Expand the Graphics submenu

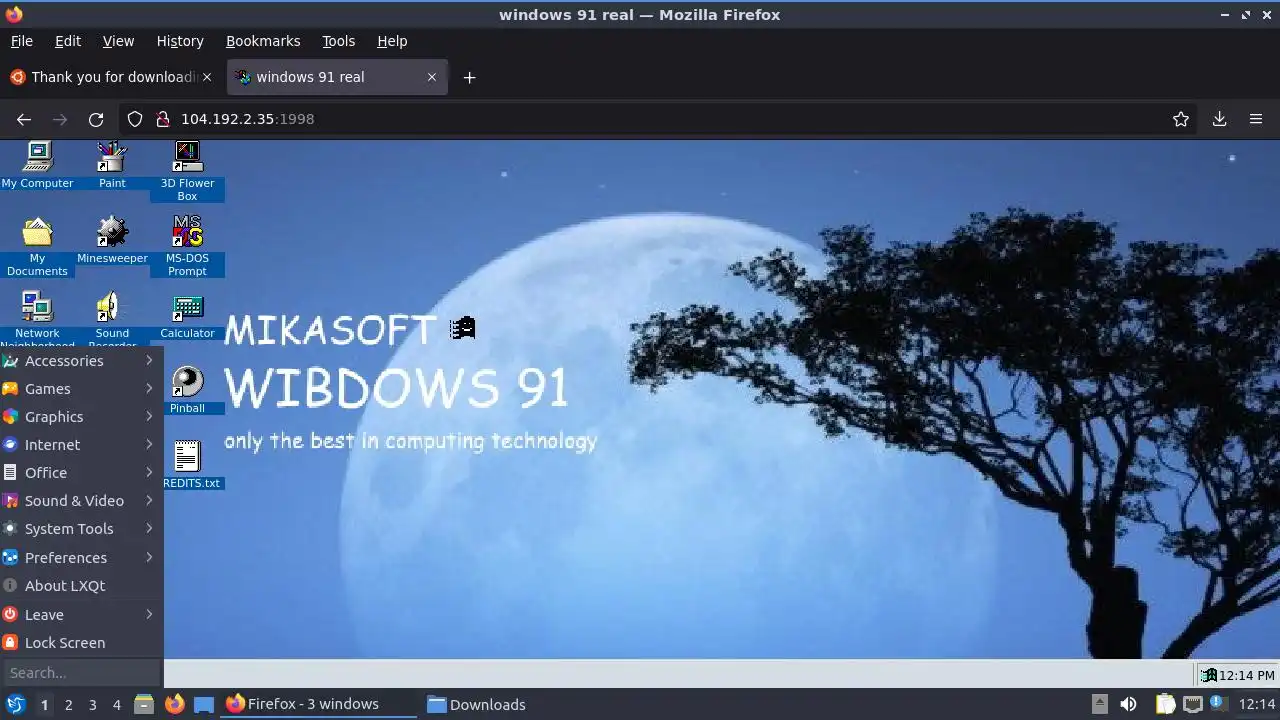click(81, 417)
